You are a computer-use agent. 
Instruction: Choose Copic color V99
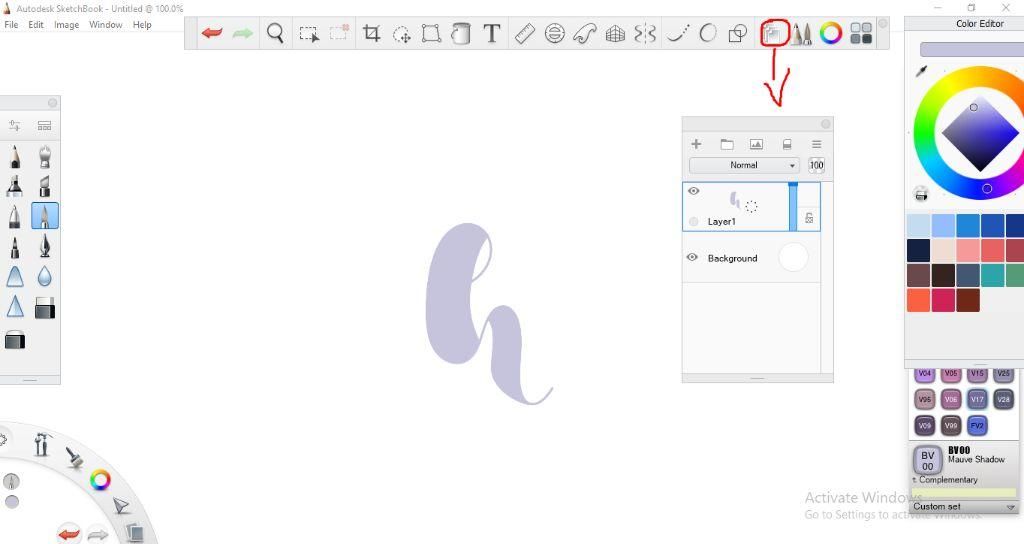(951, 426)
